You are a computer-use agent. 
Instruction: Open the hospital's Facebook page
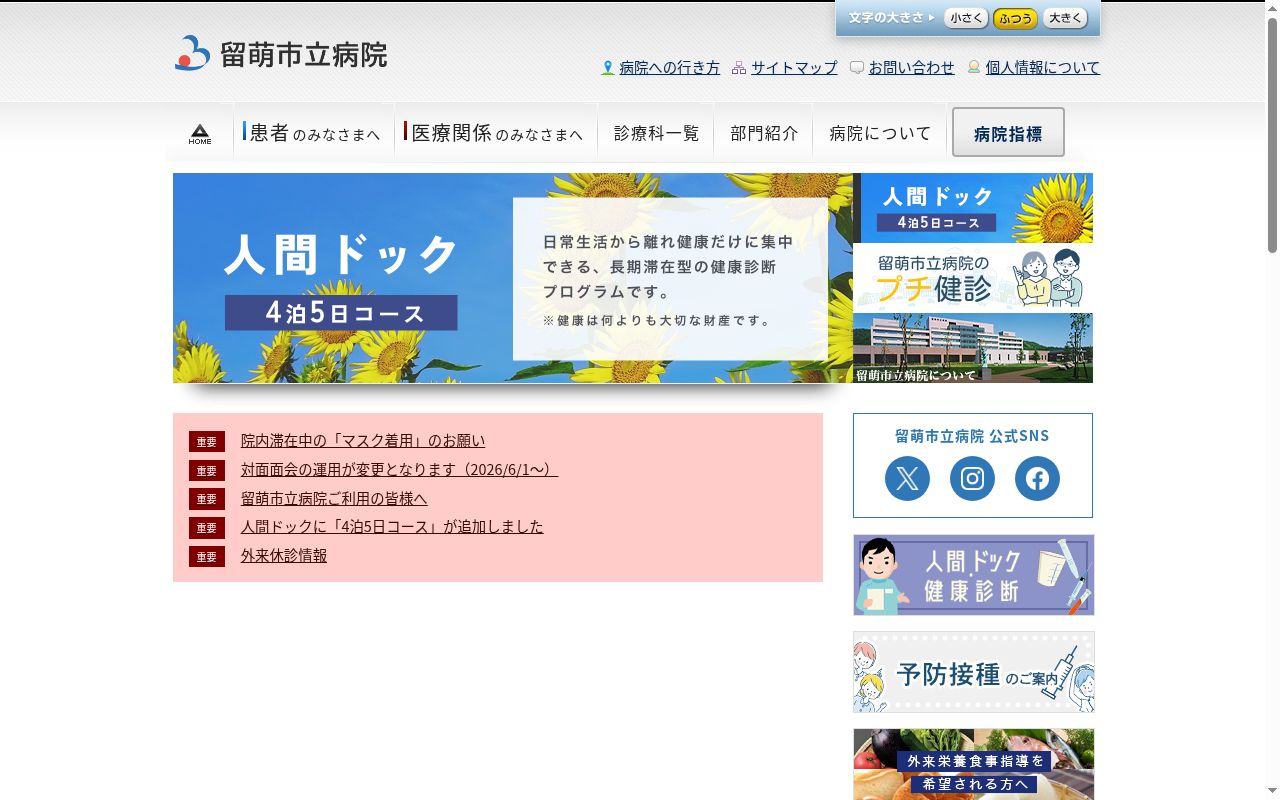click(1037, 478)
